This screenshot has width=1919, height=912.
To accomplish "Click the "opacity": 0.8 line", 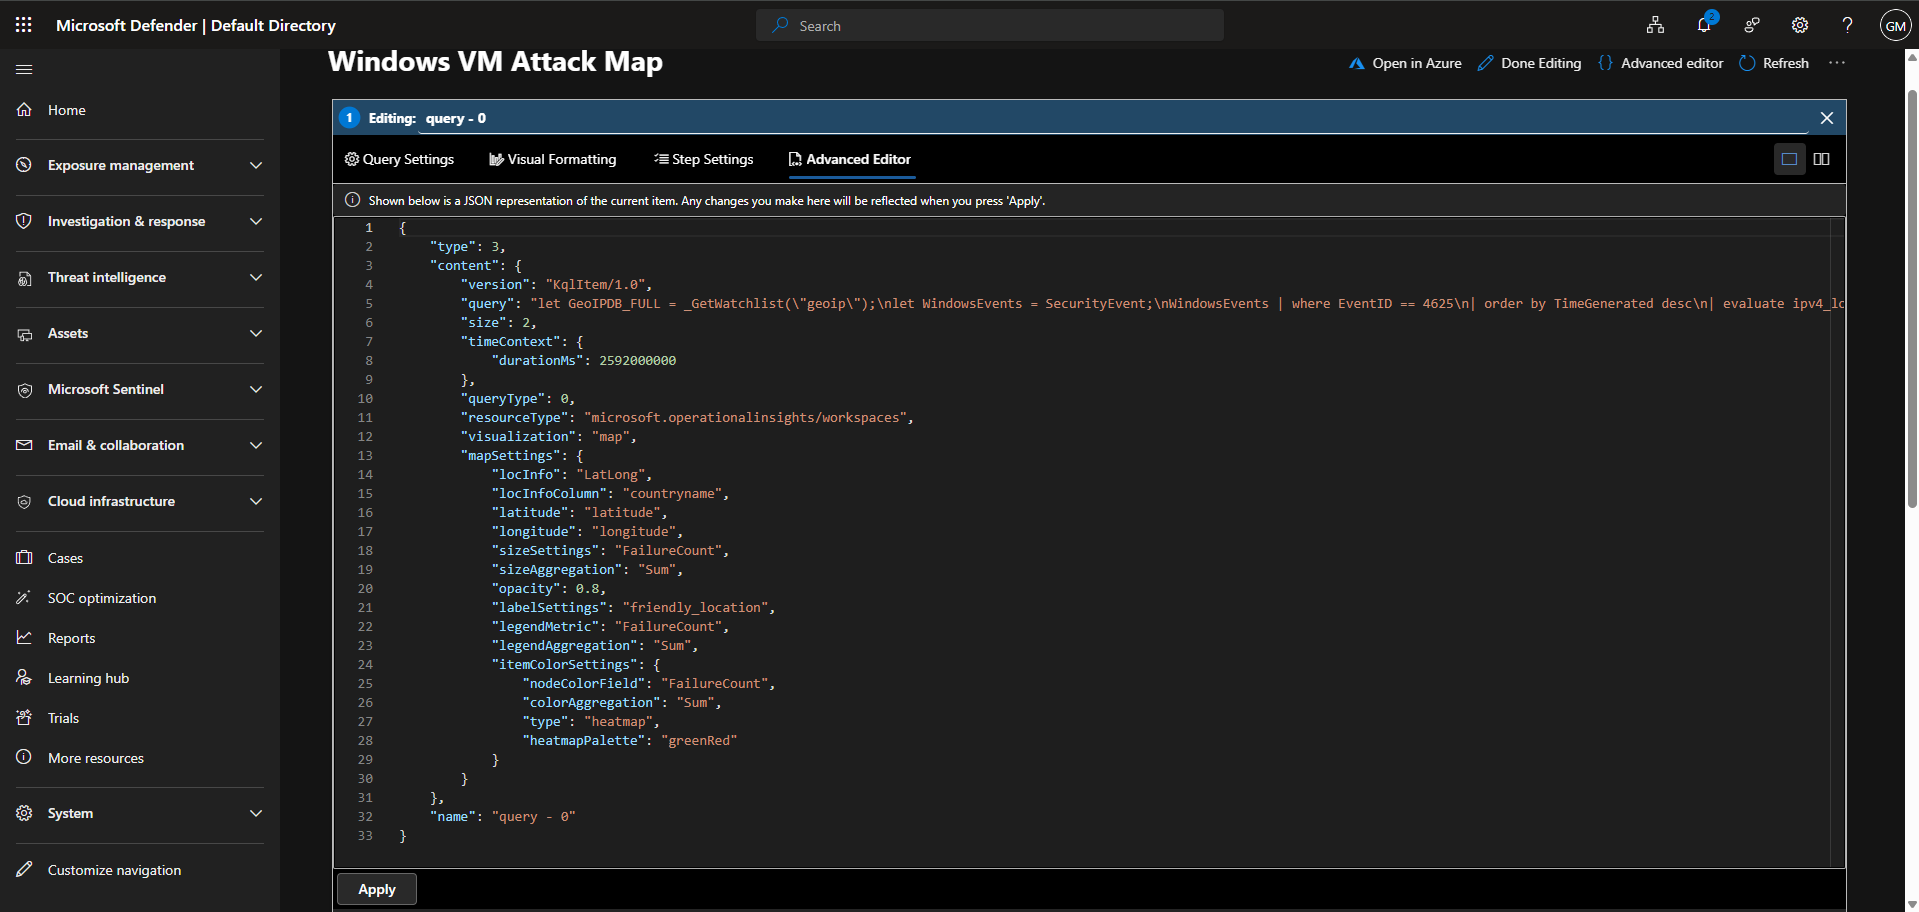I will (548, 588).
